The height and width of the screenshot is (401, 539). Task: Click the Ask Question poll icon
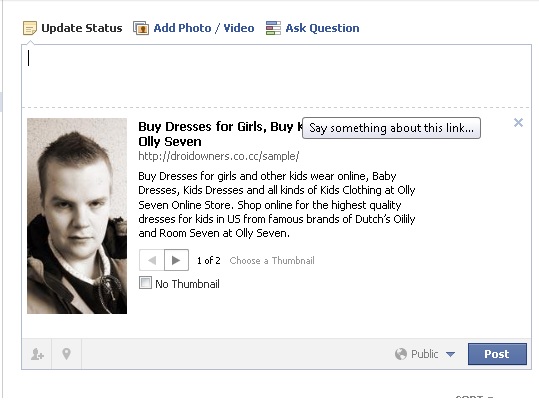(x=273, y=28)
